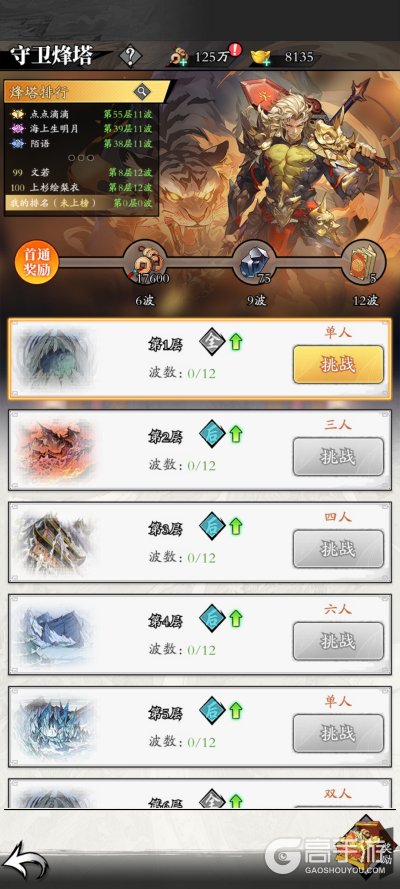
Task: View the 6-wave copper coin reward
Action: 146,264
